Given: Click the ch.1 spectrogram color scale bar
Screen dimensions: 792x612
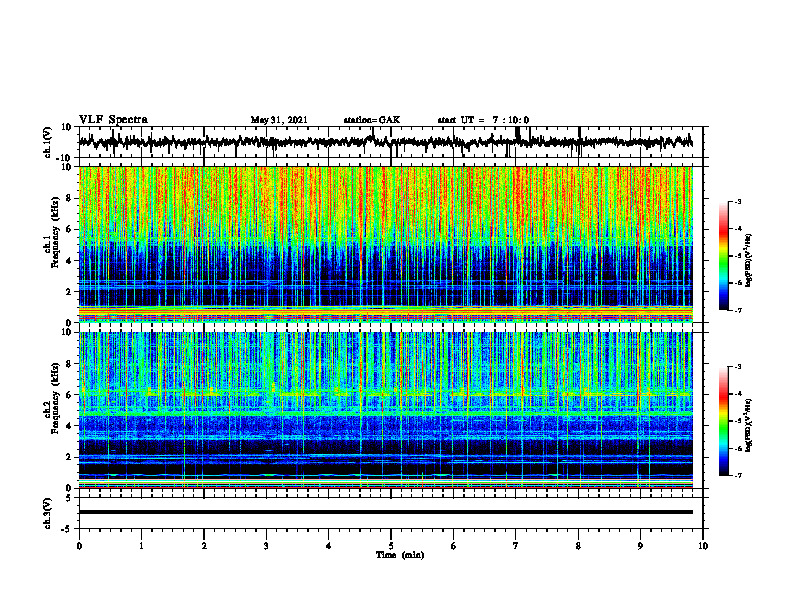Looking at the screenshot, I should 724,256.
